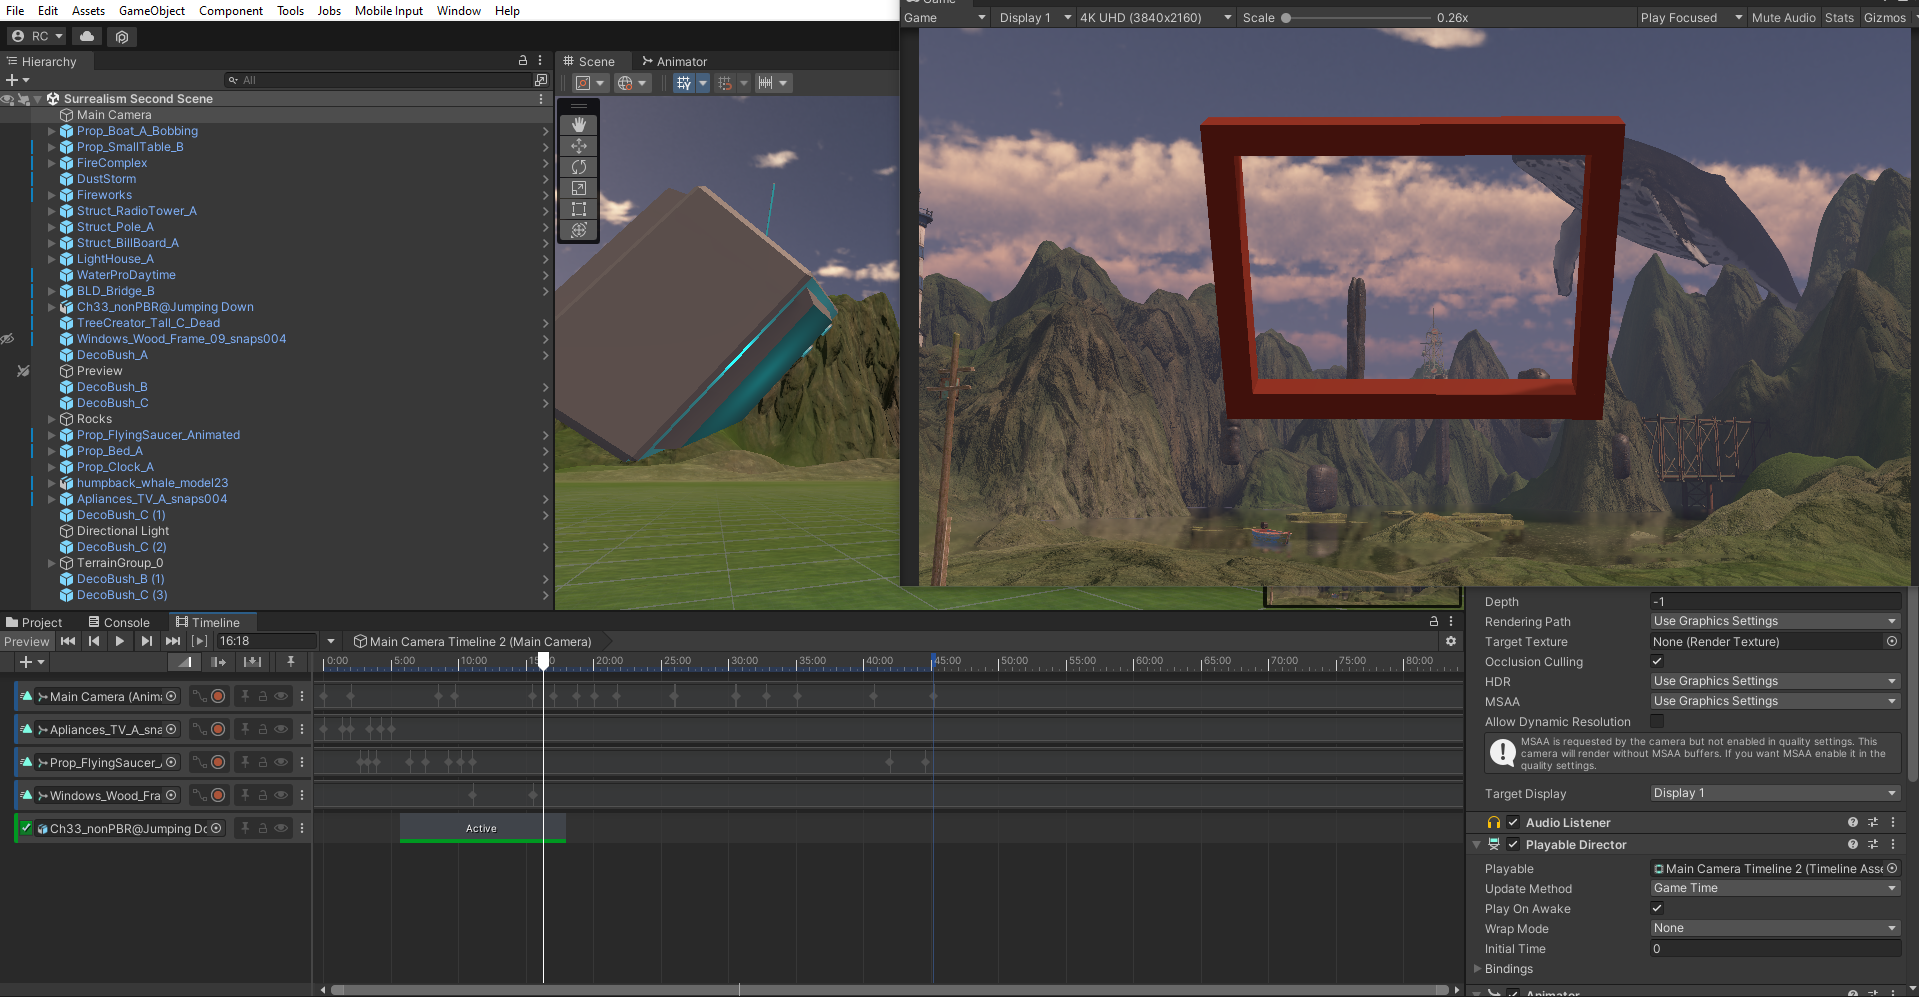Expand Prop_Boat_A_Bobbing in the Hierarchy
The image size is (1919, 997).
click(52, 131)
